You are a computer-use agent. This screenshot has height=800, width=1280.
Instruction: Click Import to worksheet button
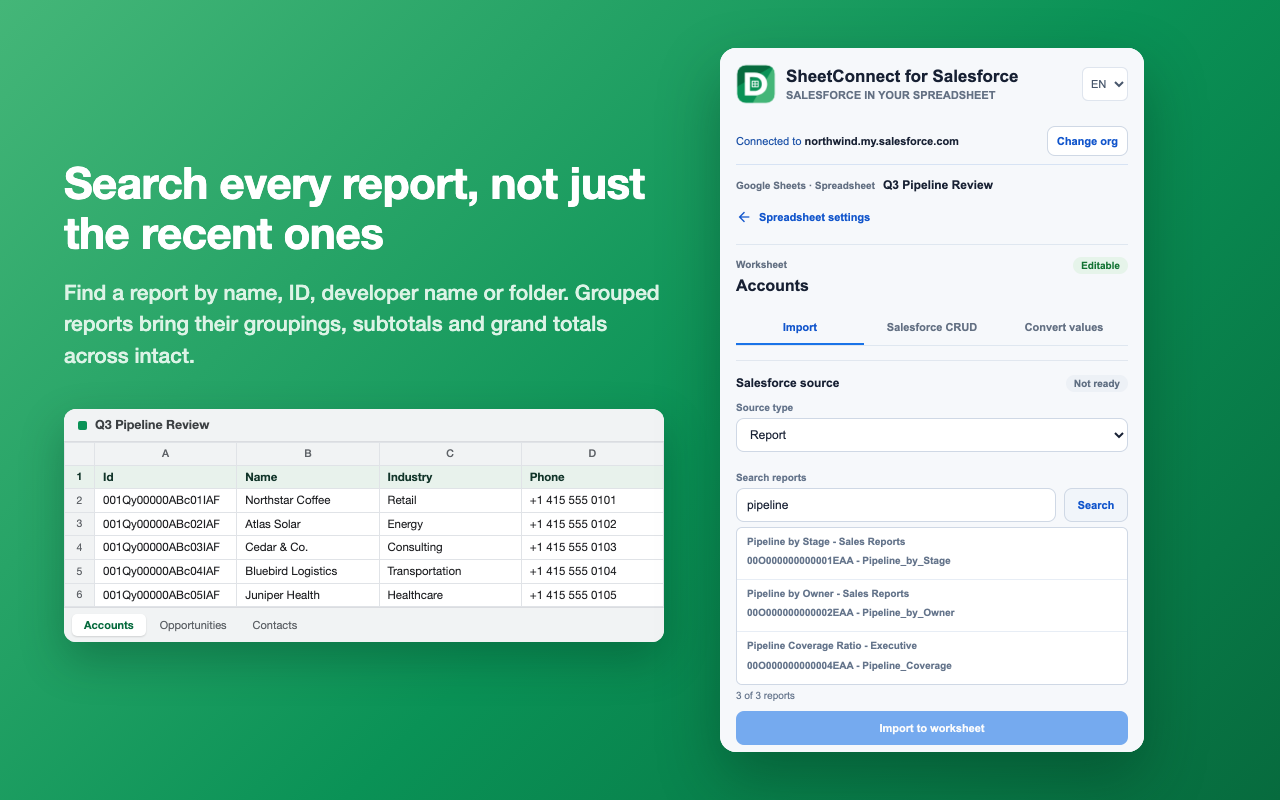(932, 728)
